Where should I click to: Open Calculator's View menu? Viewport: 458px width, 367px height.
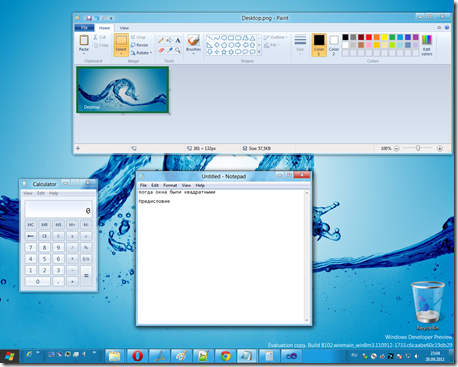[x=28, y=193]
